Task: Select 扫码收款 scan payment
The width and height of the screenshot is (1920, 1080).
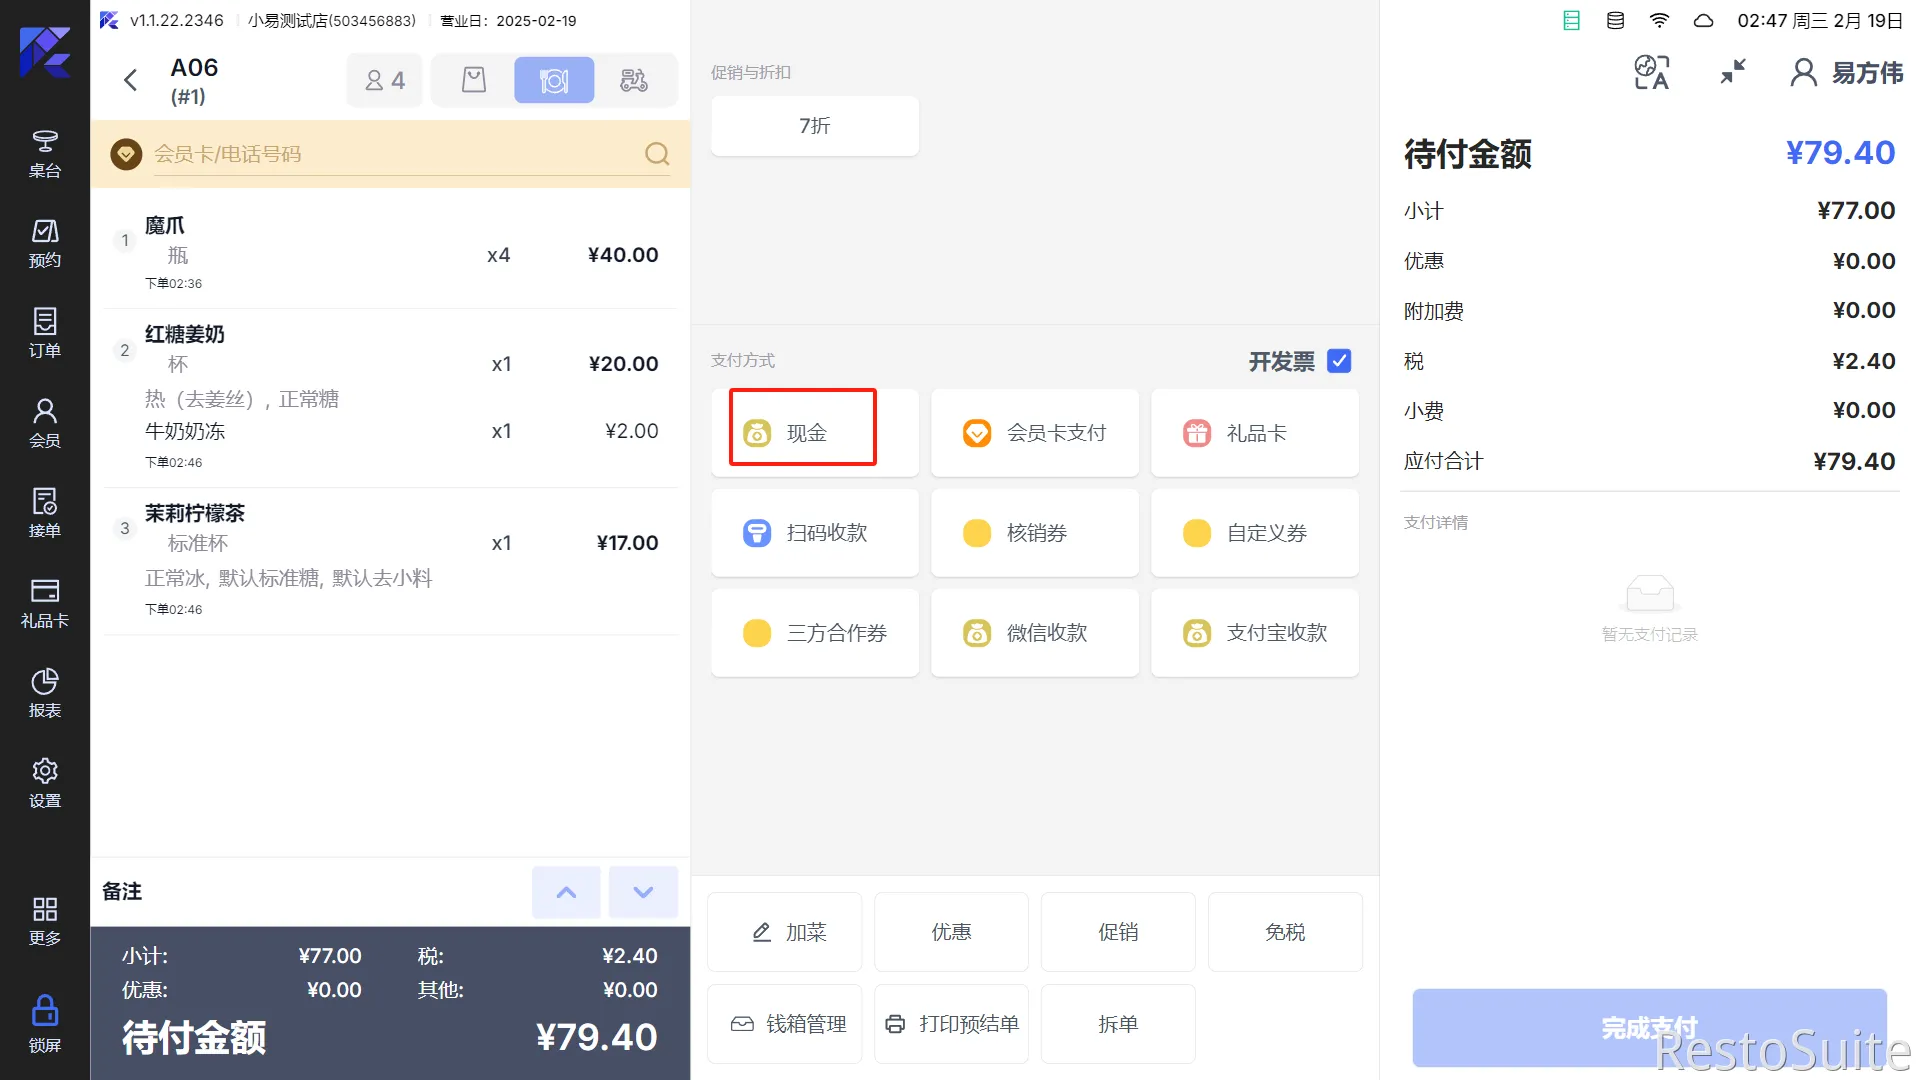Action: coord(814,533)
